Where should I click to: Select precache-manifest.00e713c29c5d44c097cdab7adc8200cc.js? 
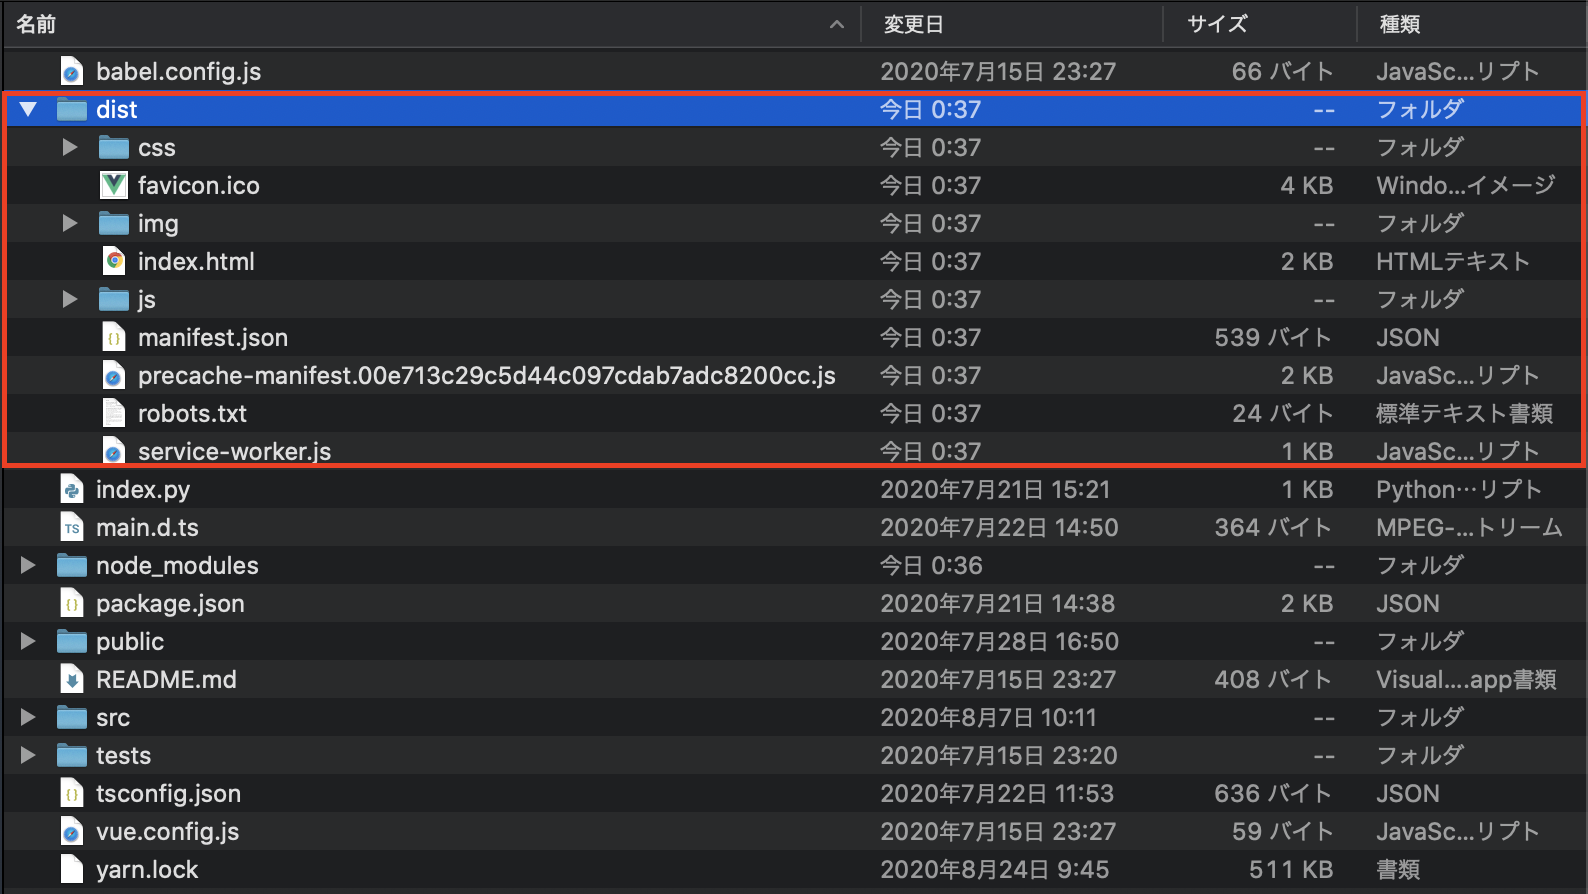(x=487, y=375)
